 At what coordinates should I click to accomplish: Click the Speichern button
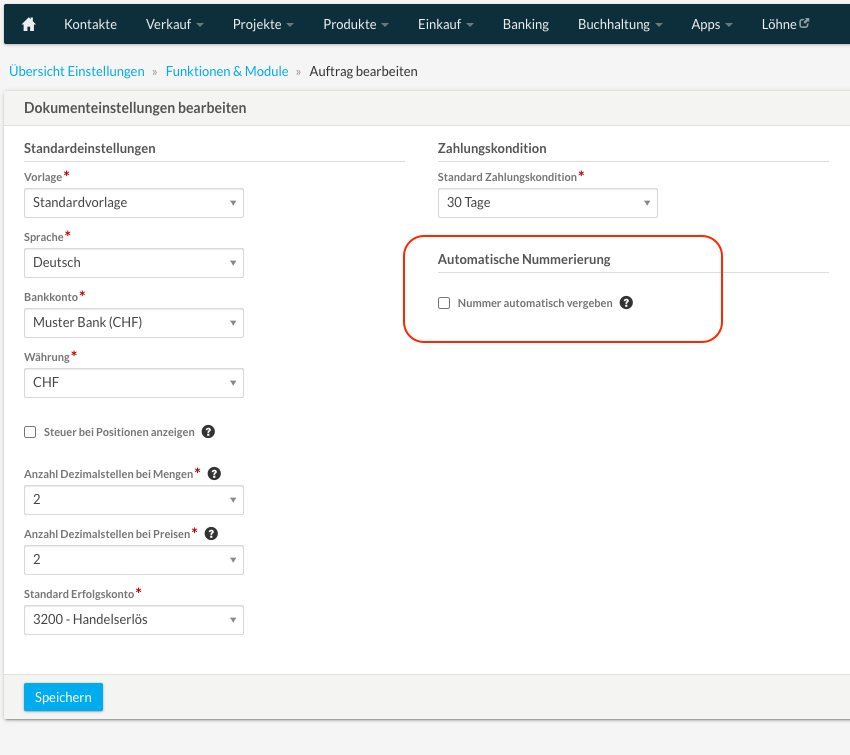pos(62,696)
